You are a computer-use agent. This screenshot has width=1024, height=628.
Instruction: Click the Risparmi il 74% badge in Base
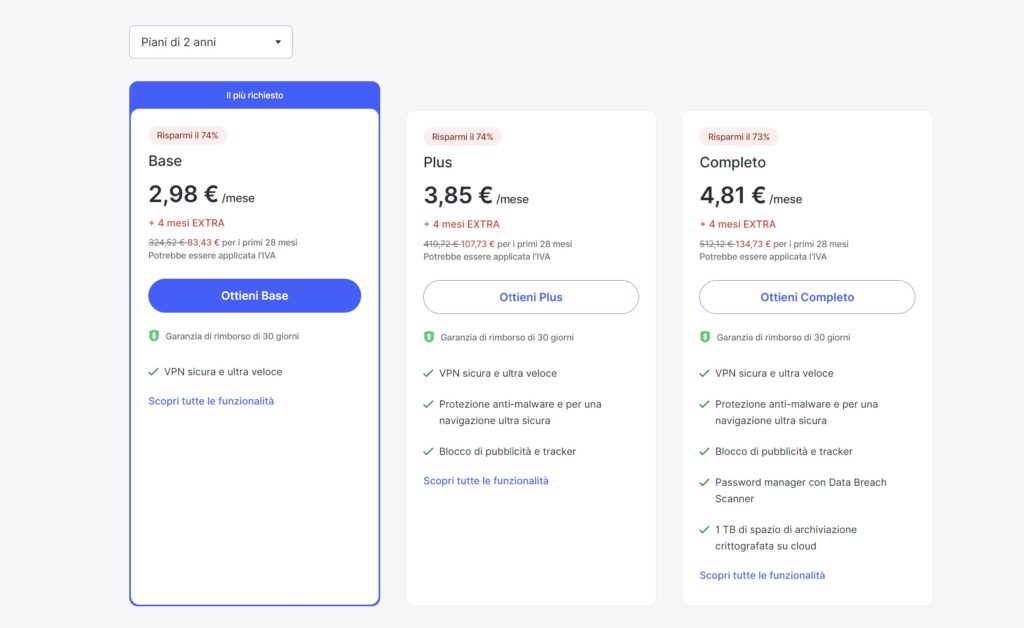(x=187, y=135)
